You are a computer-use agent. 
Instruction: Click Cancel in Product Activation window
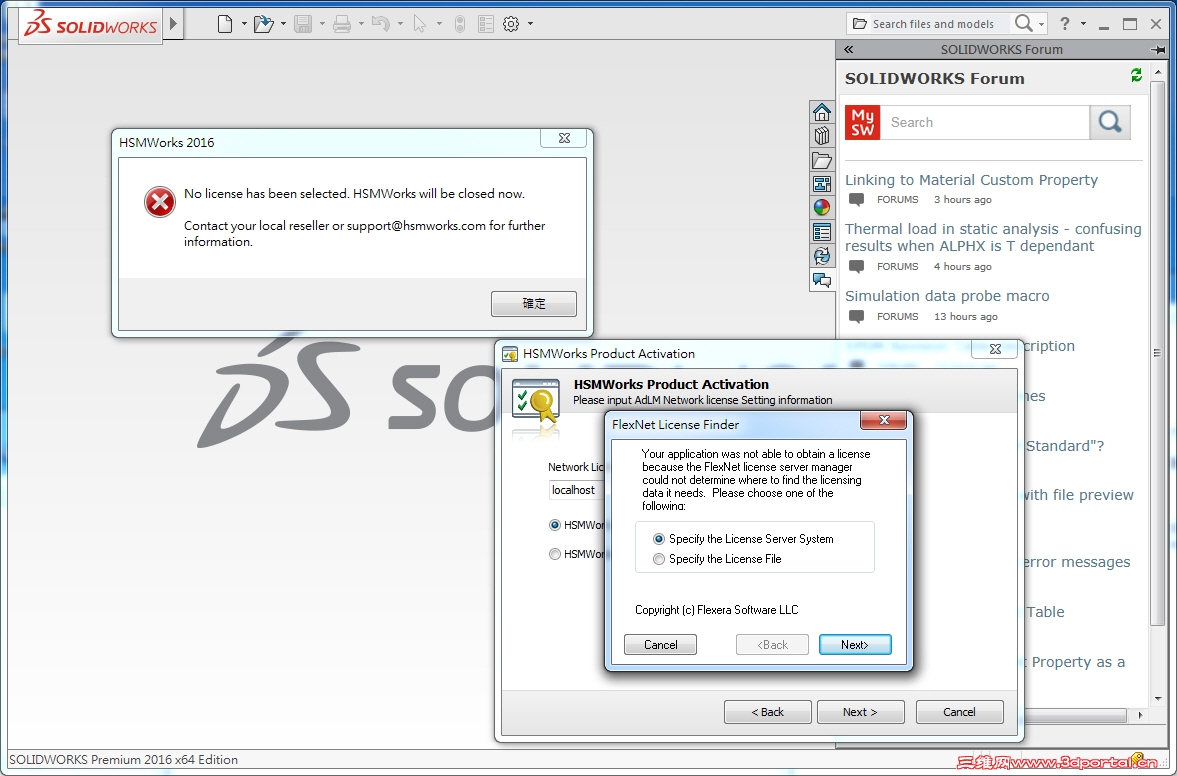pos(959,712)
